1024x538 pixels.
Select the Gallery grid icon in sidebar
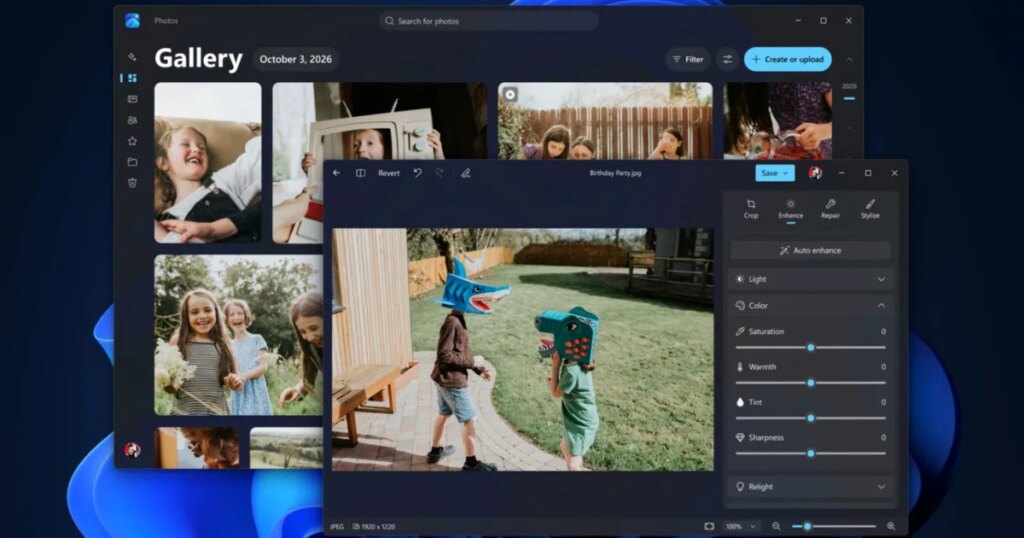pyautogui.click(x=133, y=78)
